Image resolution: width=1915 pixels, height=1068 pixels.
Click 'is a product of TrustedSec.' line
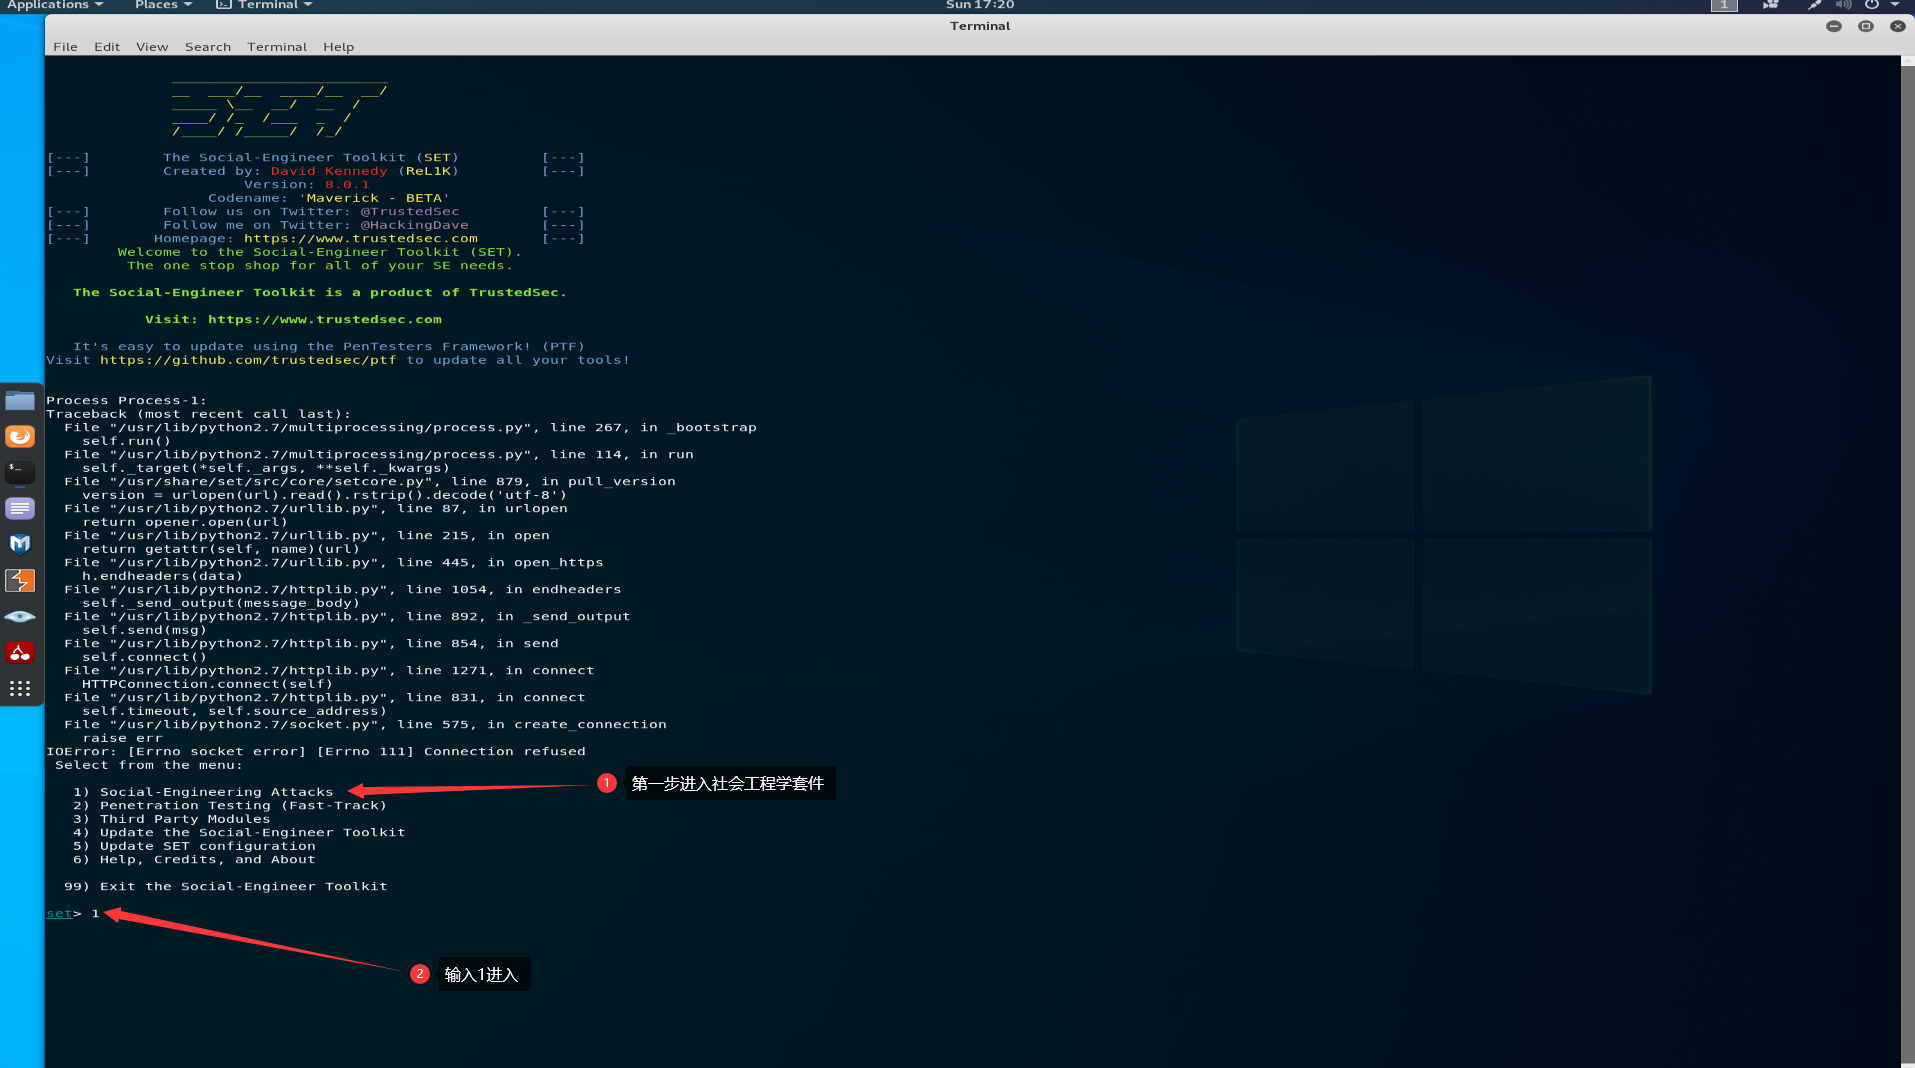point(320,293)
